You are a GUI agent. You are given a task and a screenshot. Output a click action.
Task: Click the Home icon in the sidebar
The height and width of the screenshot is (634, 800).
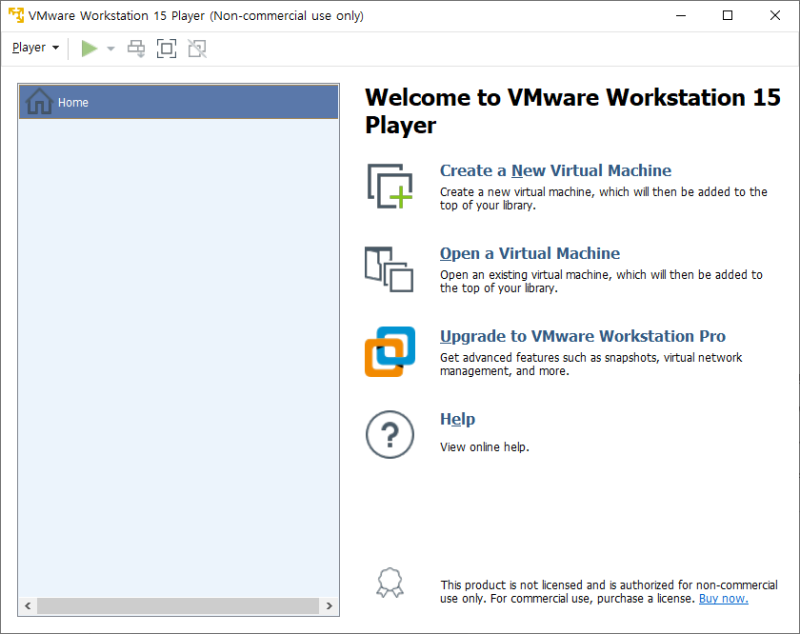(x=40, y=101)
